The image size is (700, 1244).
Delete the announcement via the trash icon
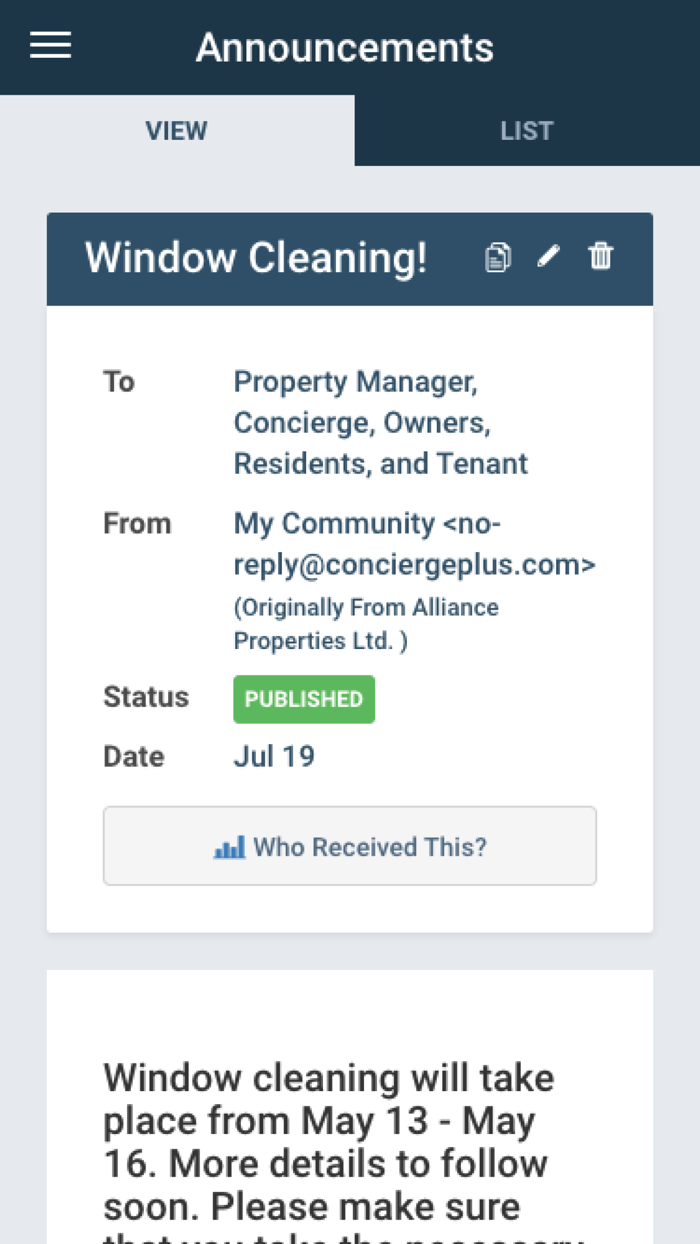600,257
